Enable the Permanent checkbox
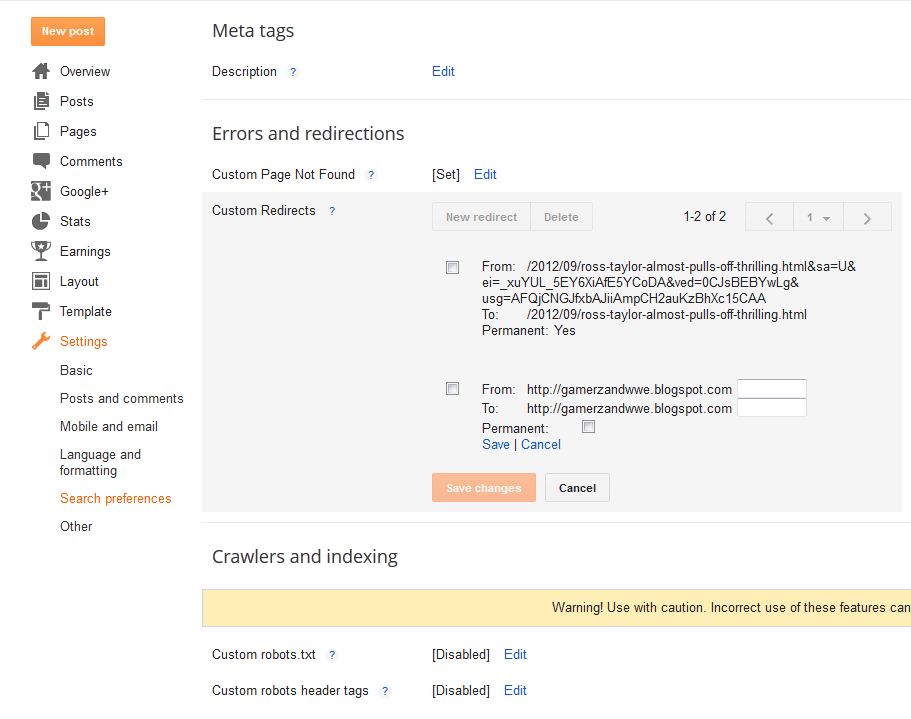Viewport: 911px width, 719px height. pyautogui.click(x=589, y=427)
